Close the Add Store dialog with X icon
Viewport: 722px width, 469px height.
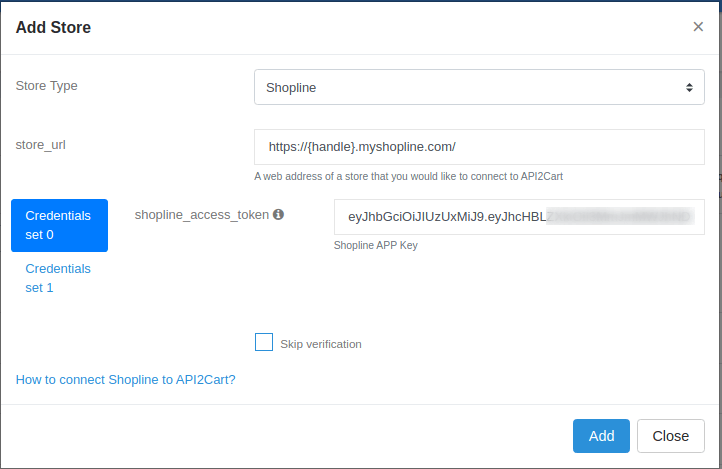tap(698, 27)
